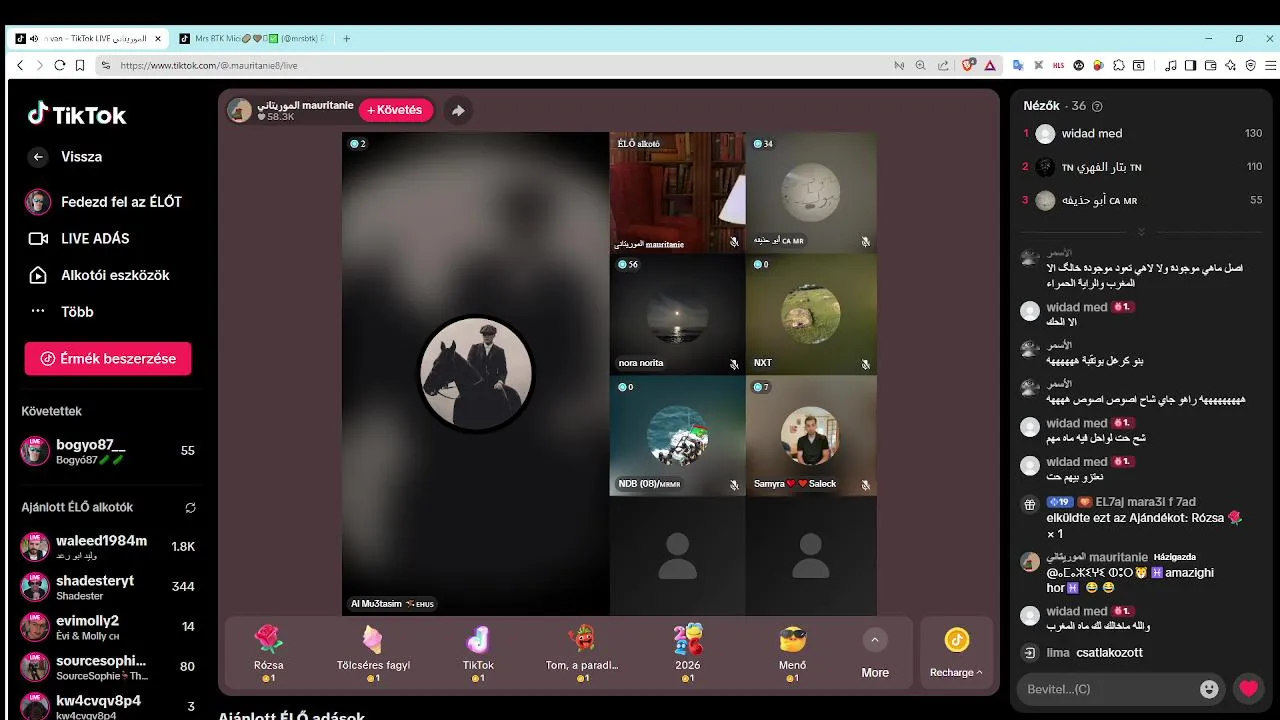Expand the viewers list chevron
Image resolution: width=1280 pixels, height=720 pixels.
point(1141,232)
